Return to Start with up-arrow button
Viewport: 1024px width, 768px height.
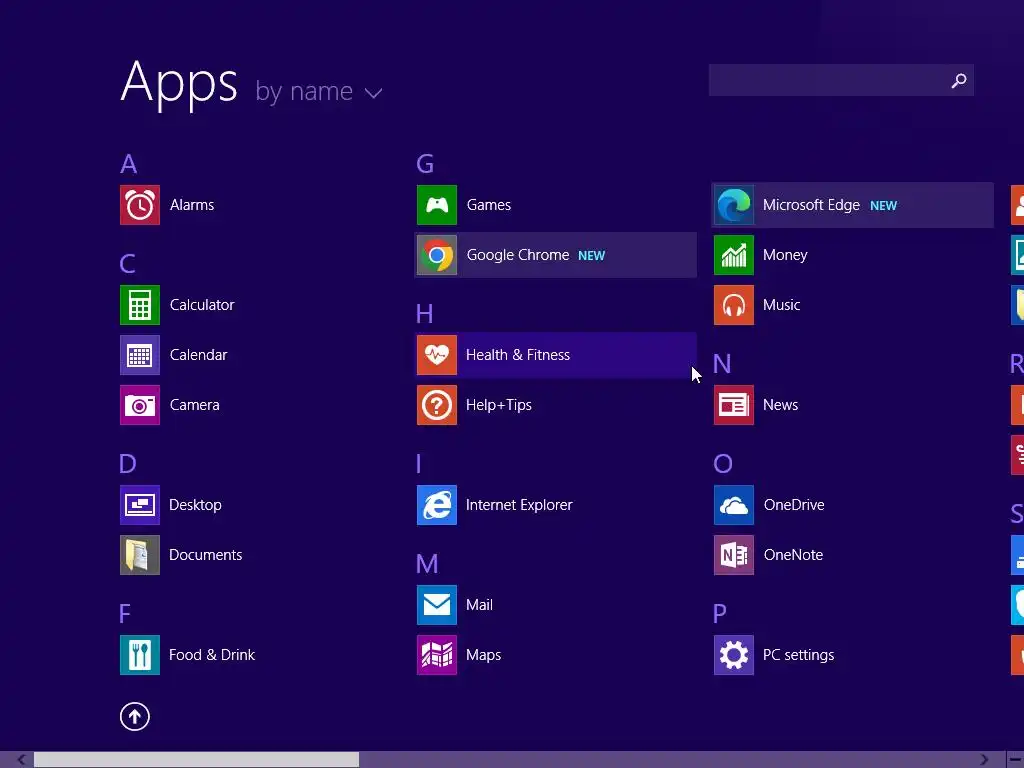point(135,716)
